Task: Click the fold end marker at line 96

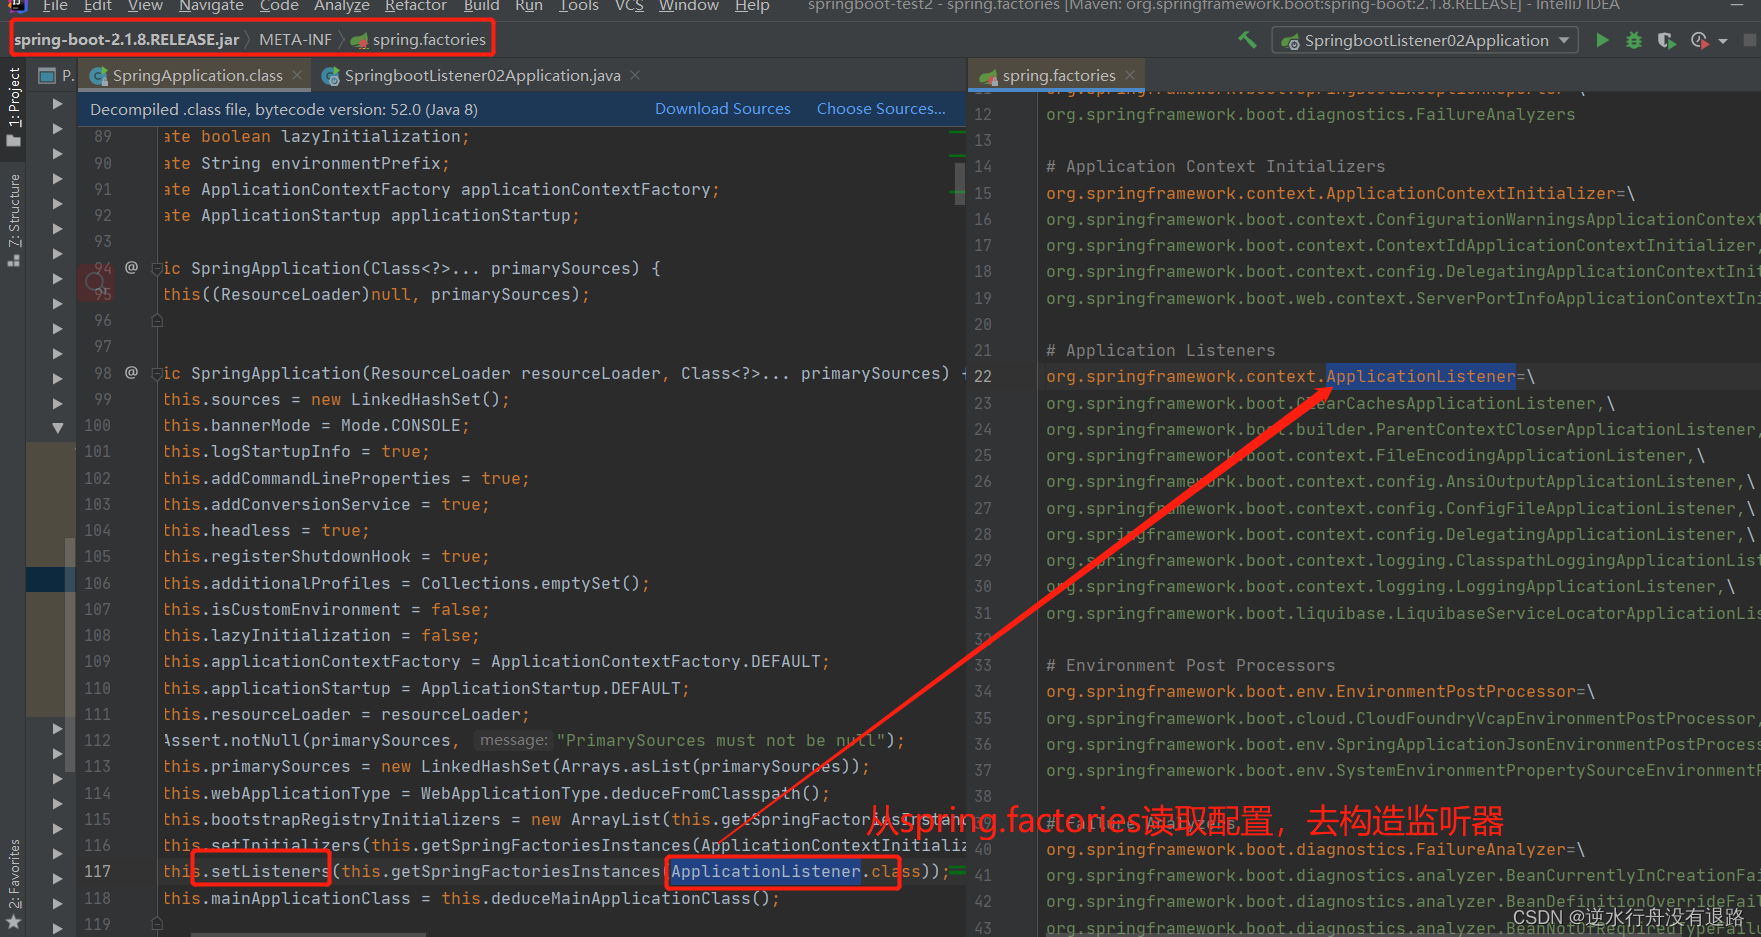Action: click(x=157, y=320)
